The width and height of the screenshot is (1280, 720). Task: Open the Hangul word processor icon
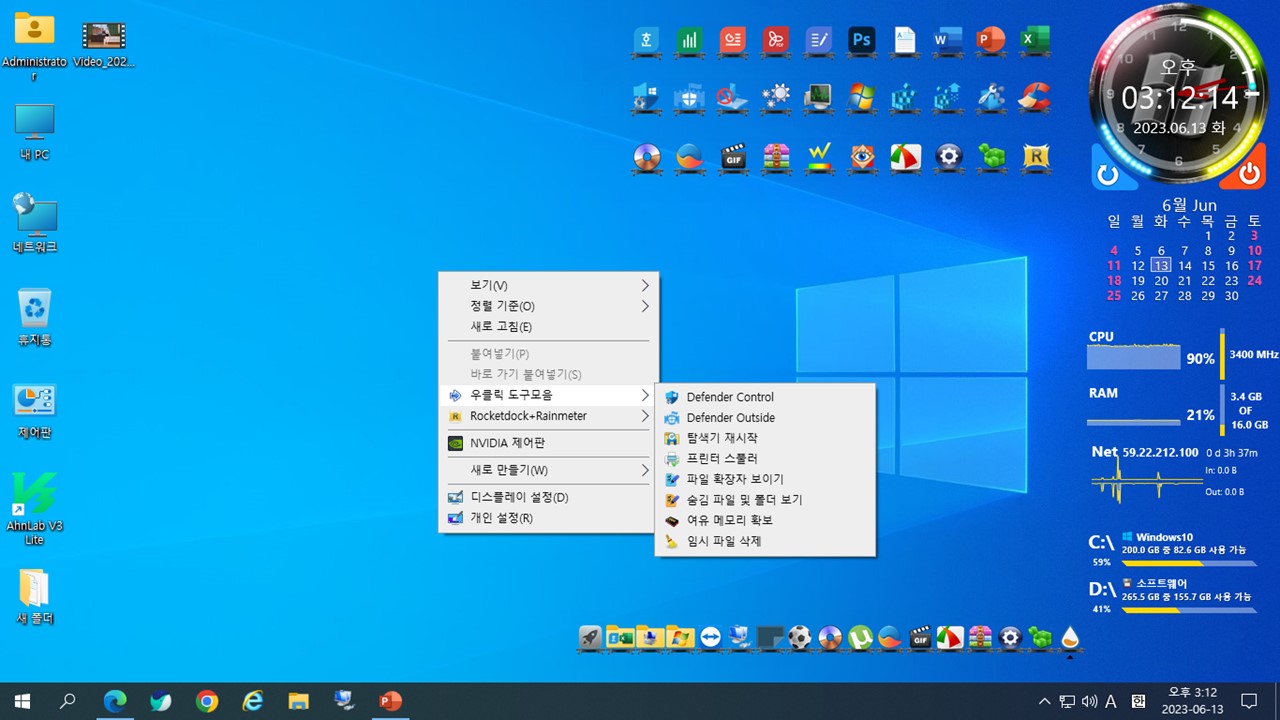pos(647,40)
